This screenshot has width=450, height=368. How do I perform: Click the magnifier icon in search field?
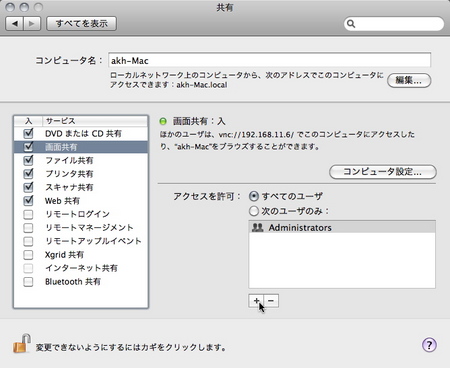pyautogui.click(x=351, y=24)
